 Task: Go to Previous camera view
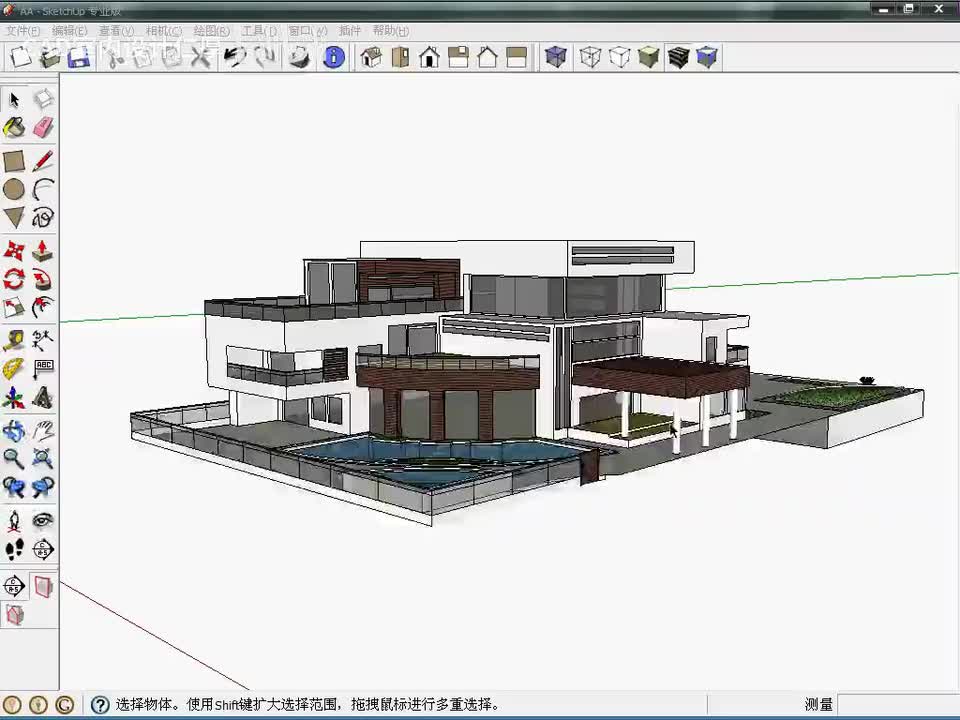click(x=14, y=487)
